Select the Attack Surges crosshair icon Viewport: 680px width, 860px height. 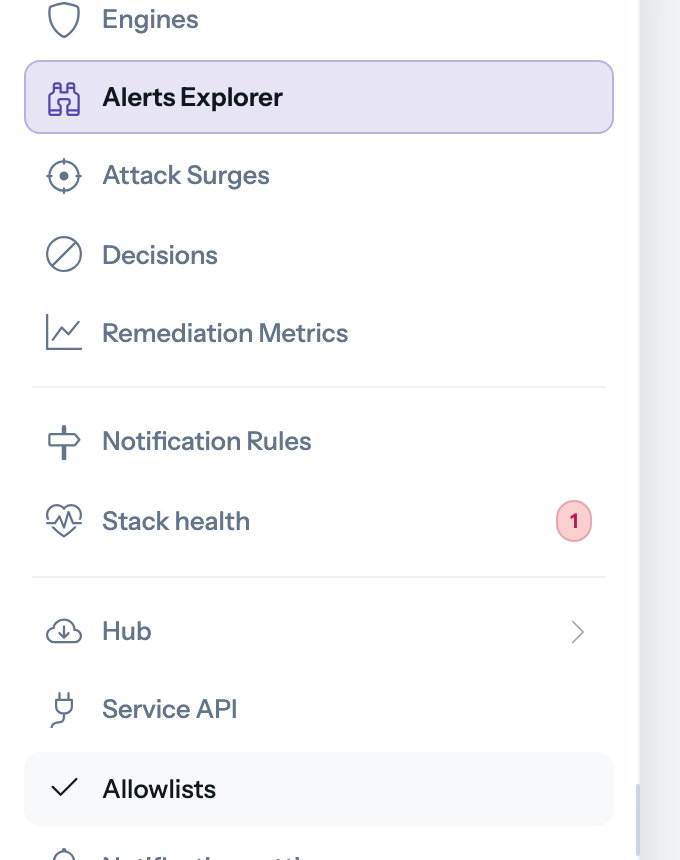coord(64,176)
